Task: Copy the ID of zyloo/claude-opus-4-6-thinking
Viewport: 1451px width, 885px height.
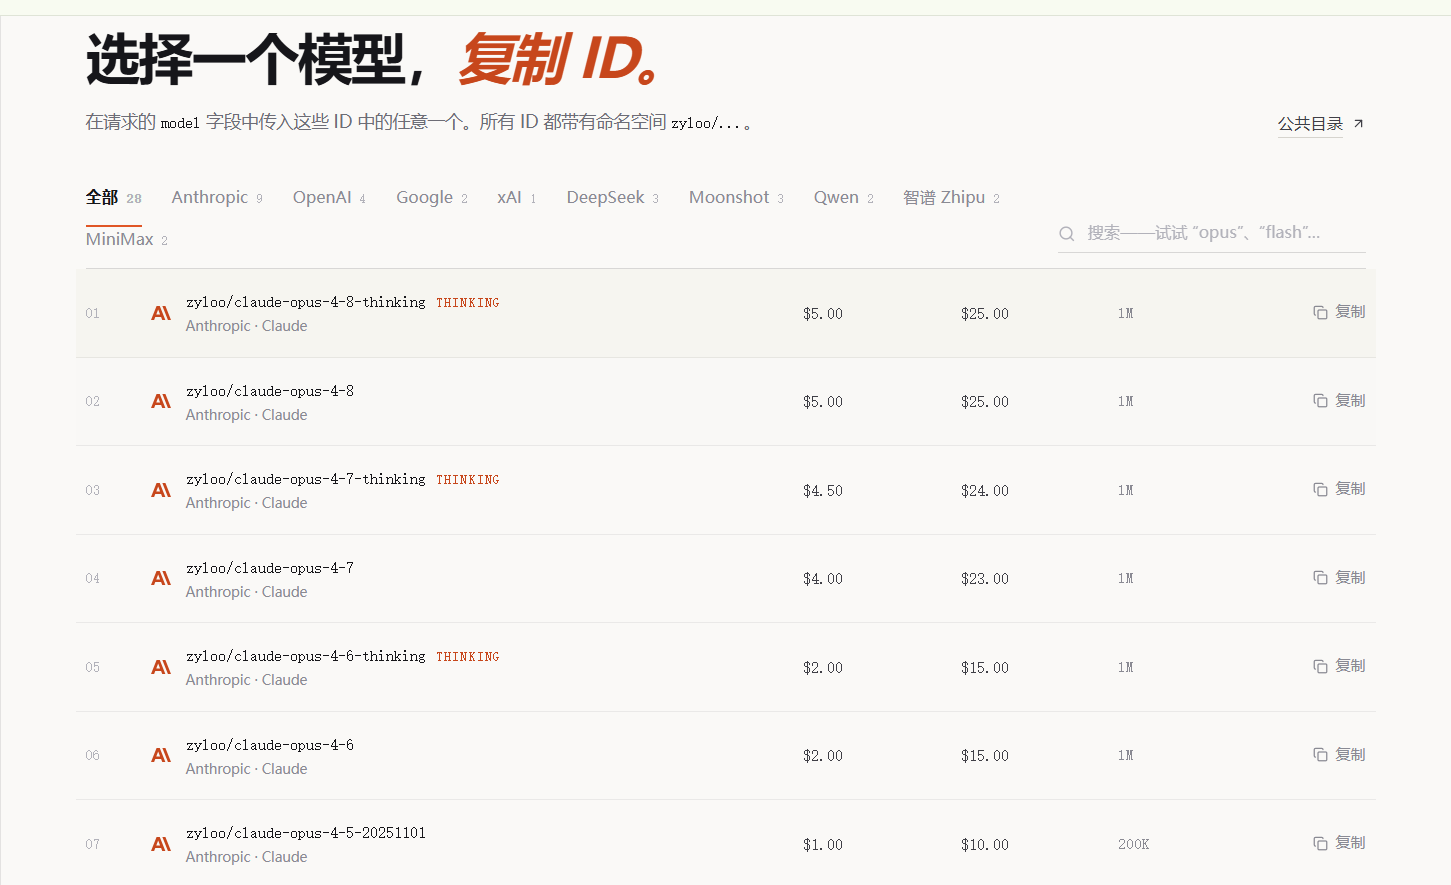Action: tap(1339, 666)
